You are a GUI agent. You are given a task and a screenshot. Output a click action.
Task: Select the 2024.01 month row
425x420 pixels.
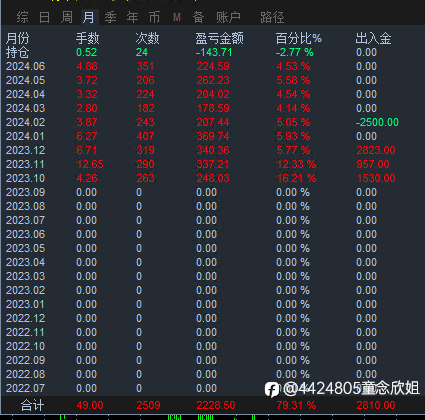coord(25,136)
